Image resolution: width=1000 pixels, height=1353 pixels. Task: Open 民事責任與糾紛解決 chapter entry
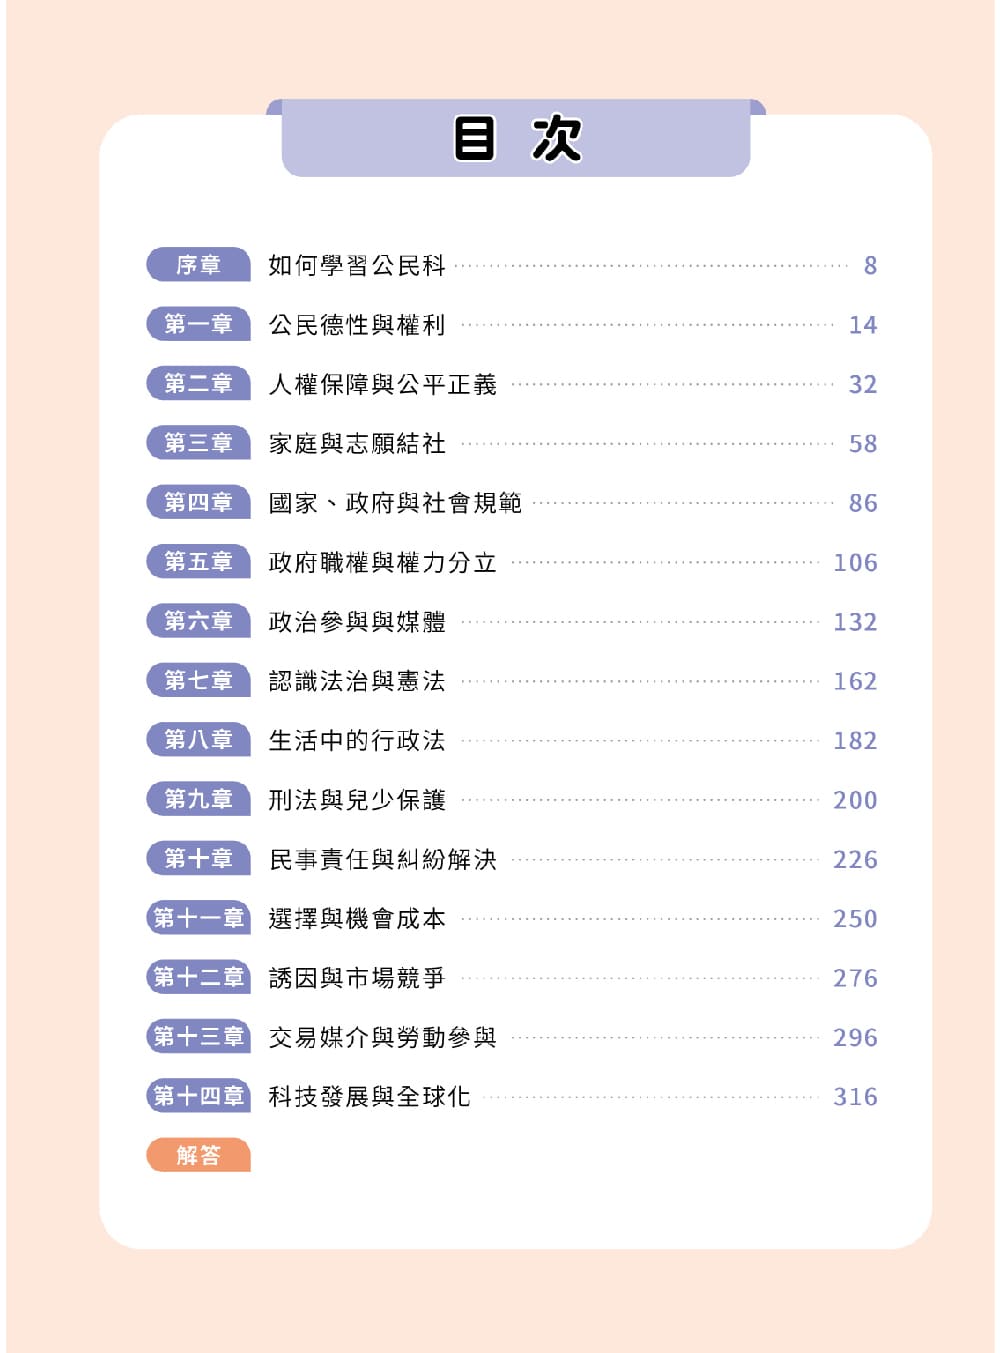coord(382,859)
